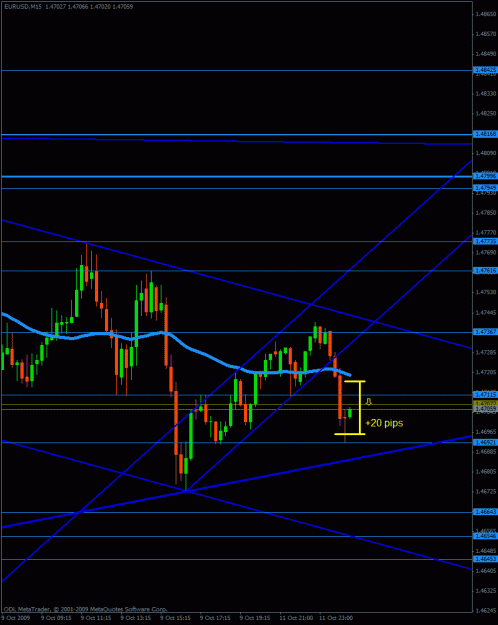
Task: Click the 1.47285 price axis label
Action: coord(486,352)
